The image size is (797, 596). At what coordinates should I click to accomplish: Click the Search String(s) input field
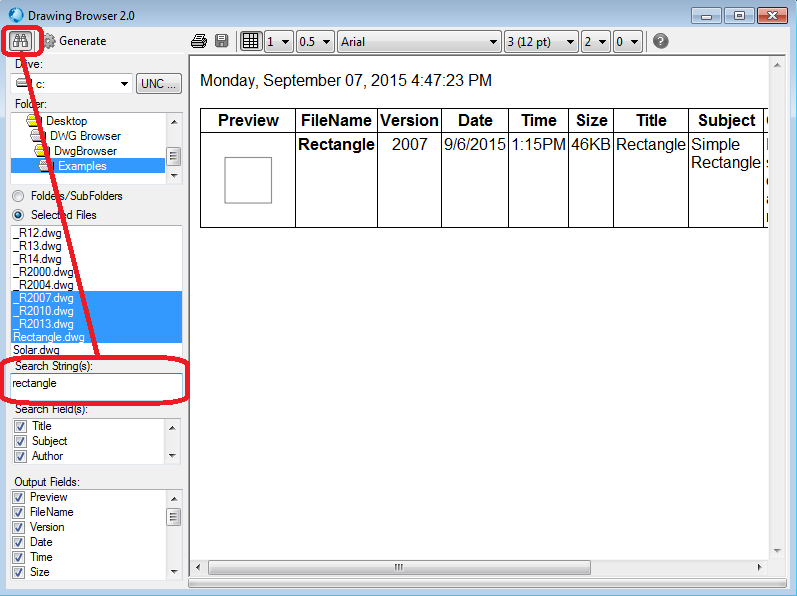pos(97,384)
